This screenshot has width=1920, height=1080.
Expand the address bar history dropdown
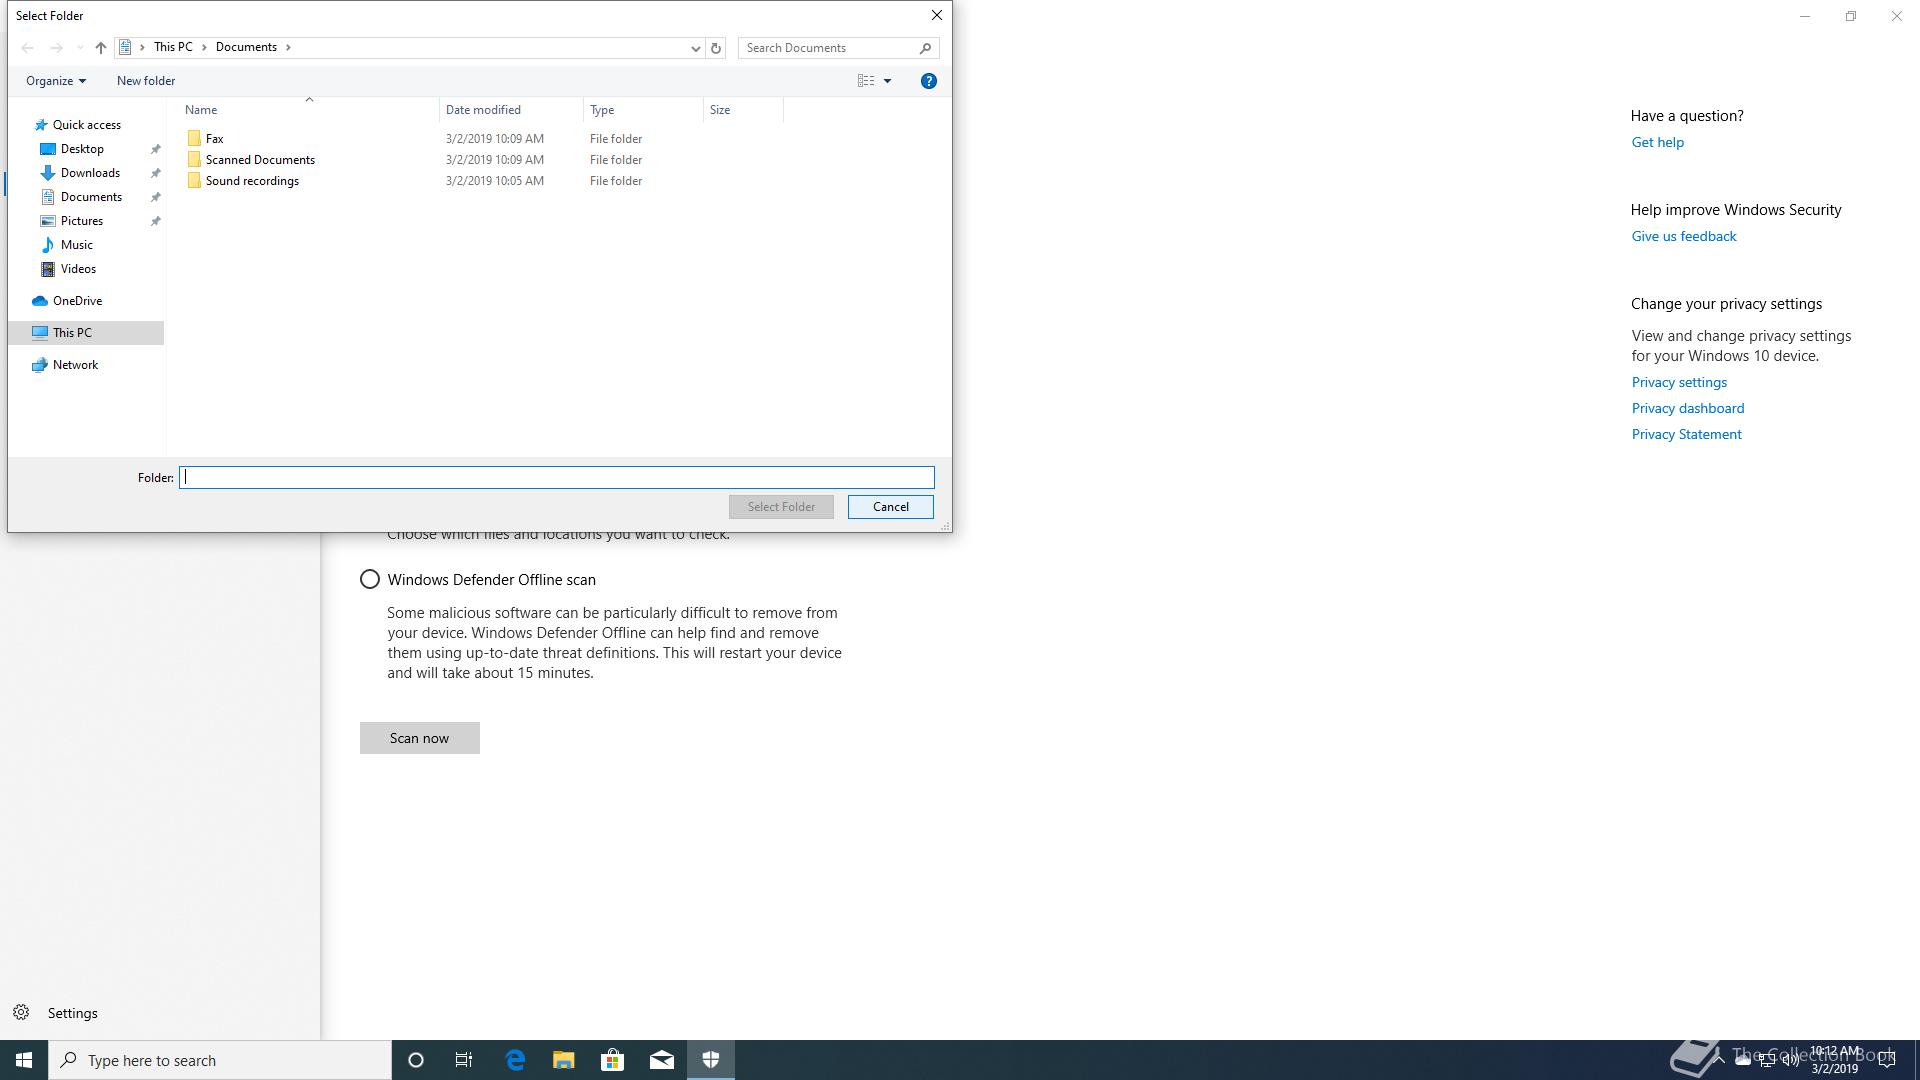tap(696, 48)
